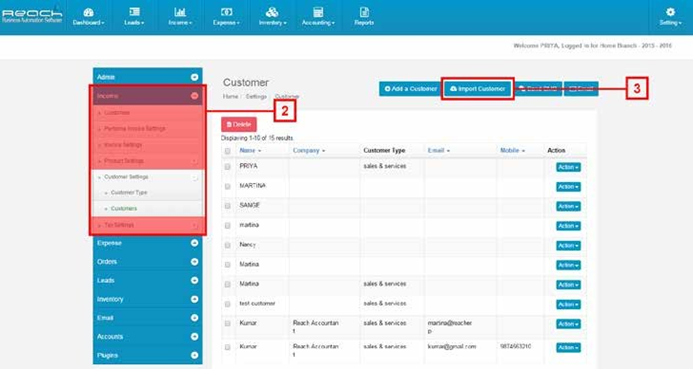Open the Reports document icon
The width and height of the screenshot is (693, 369).
pos(364,12)
